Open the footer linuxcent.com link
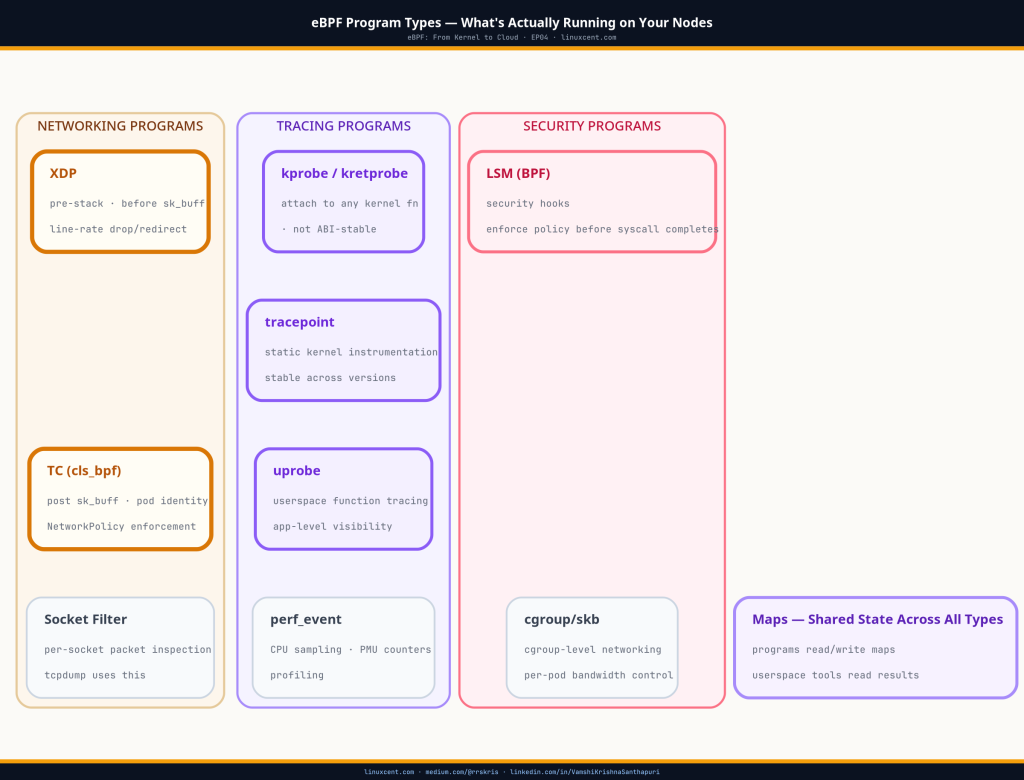The image size is (1024, 780). click(x=389, y=772)
